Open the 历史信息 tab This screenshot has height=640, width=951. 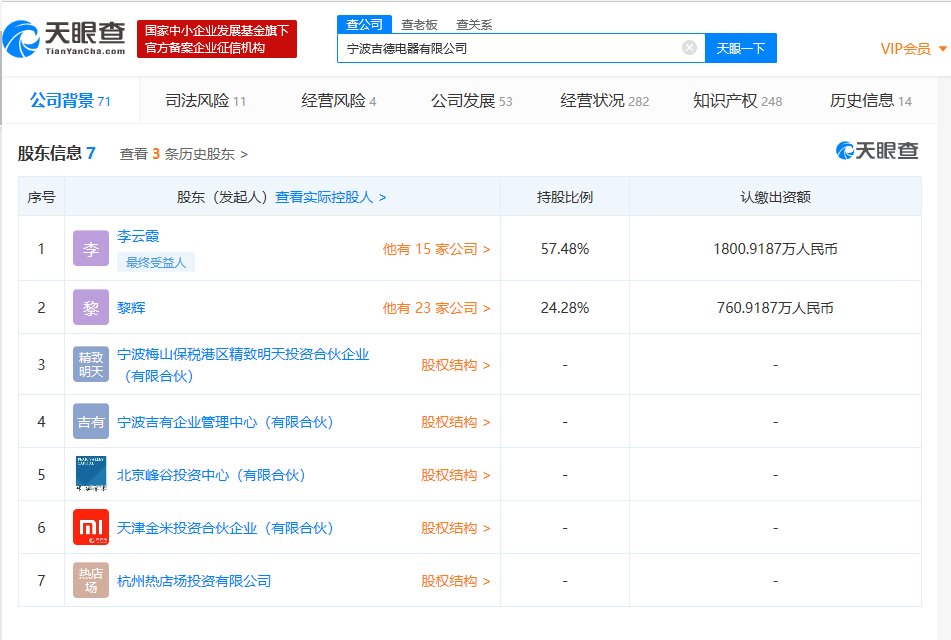(870, 101)
